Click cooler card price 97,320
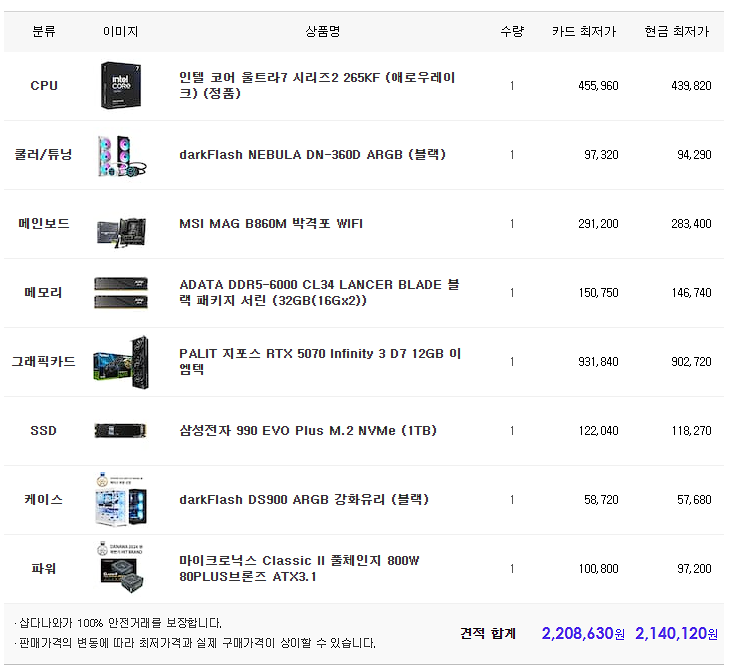This screenshot has height=667, width=737. [x=601, y=155]
